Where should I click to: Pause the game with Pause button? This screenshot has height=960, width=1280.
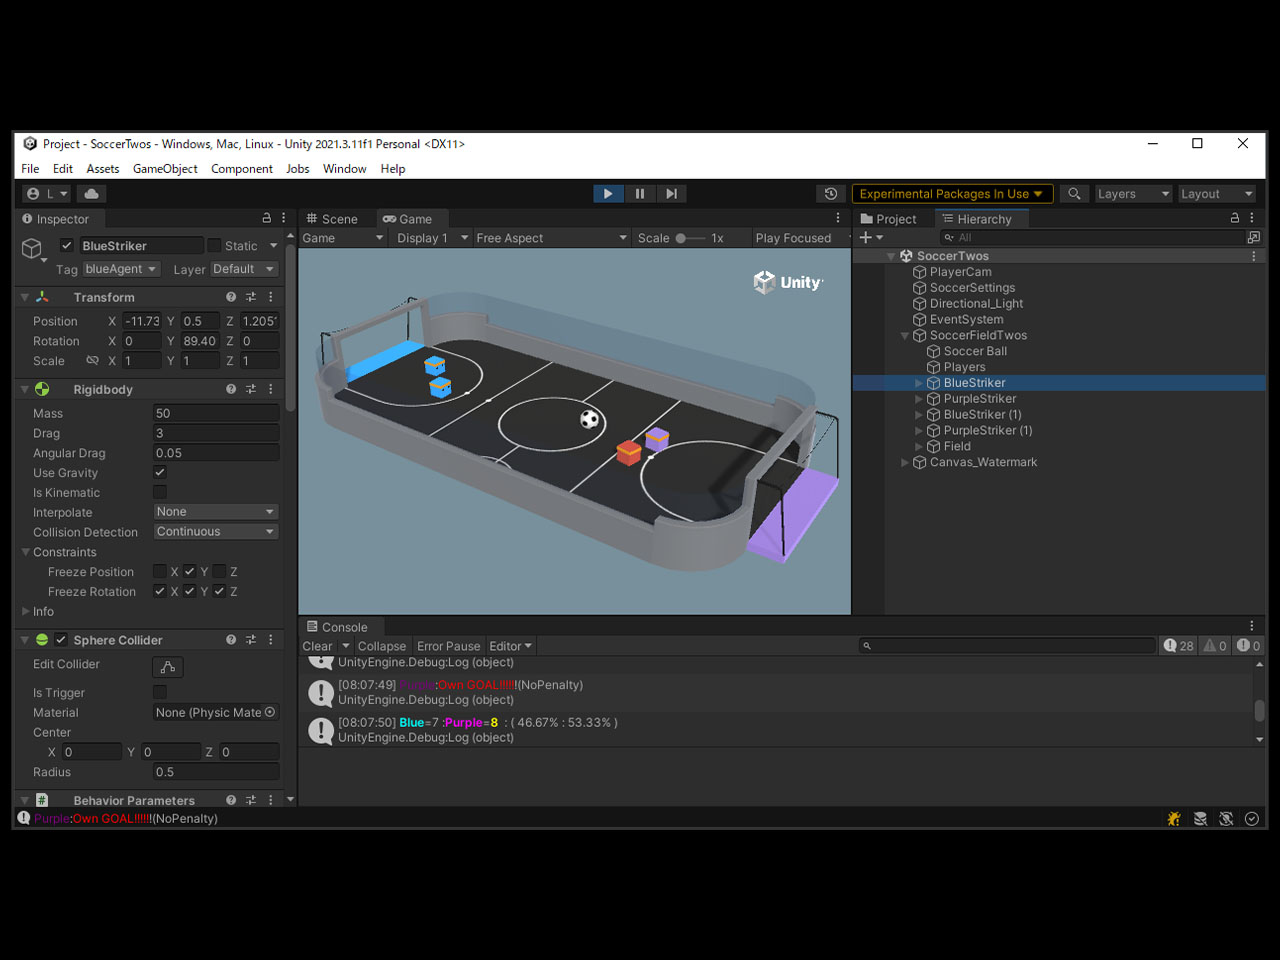click(640, 194)
